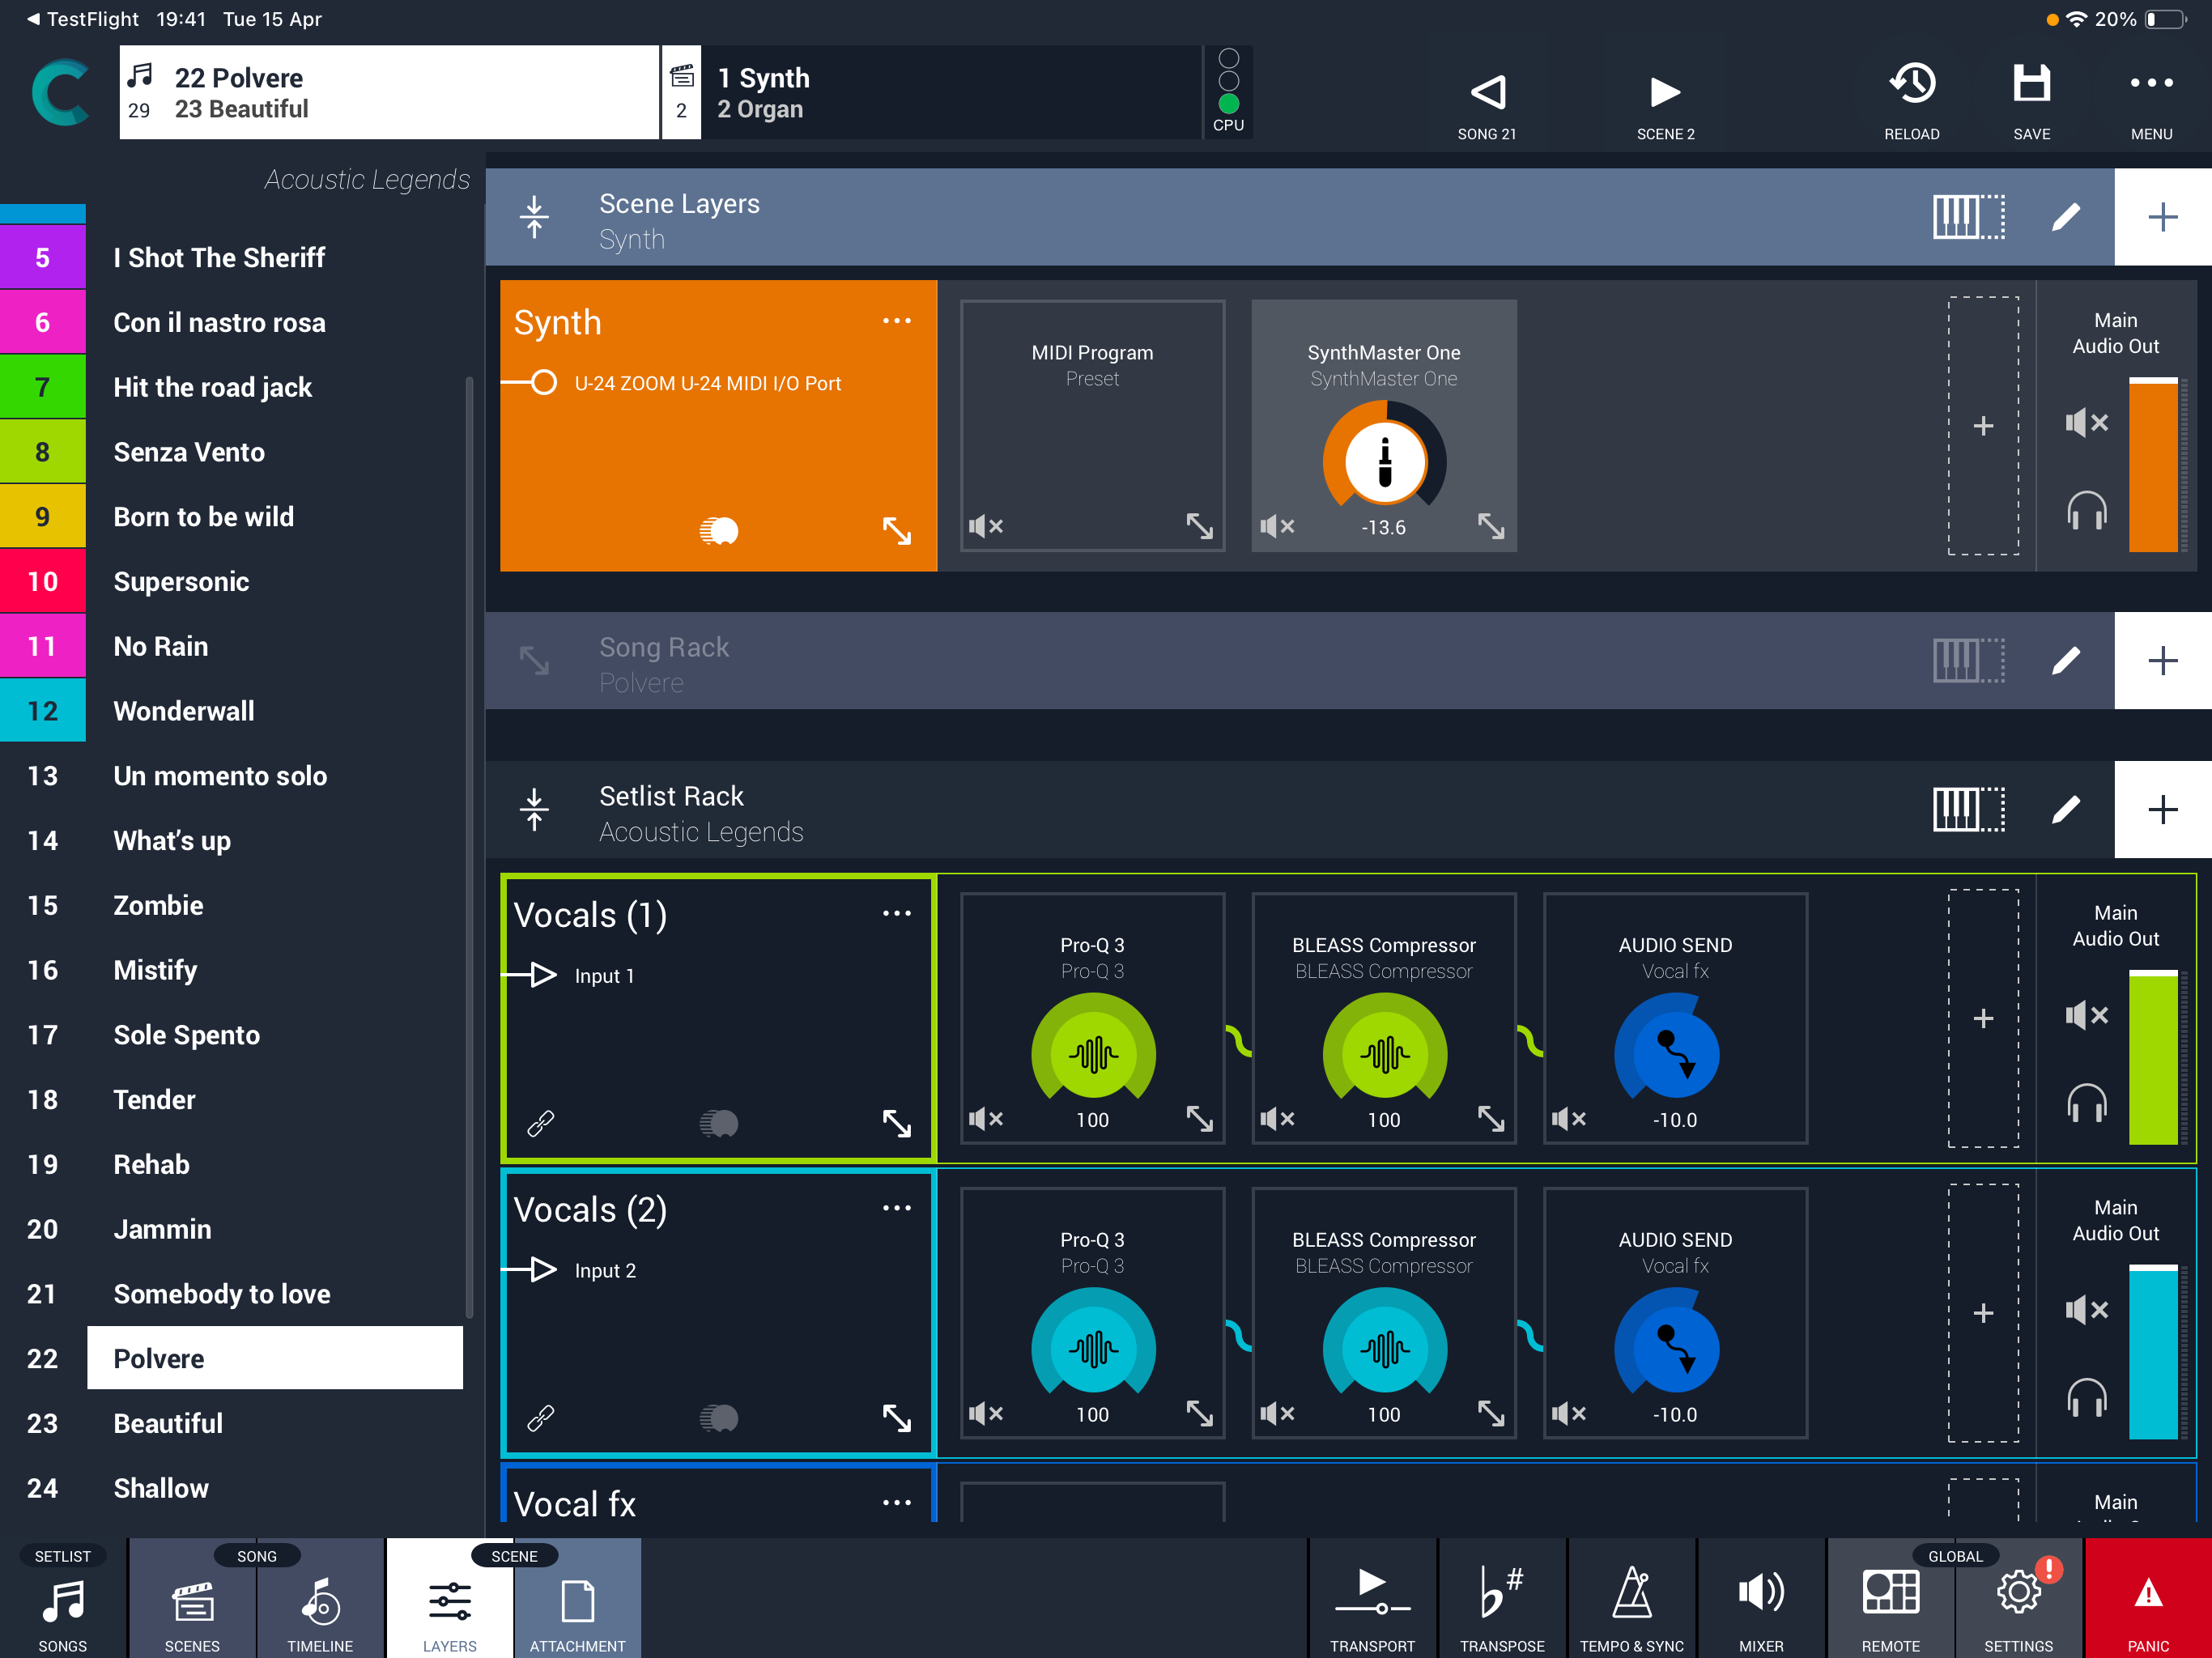Edit Setlist Rack with pencil icon
This screenshot has width=2212, height=1658.
2065,809
